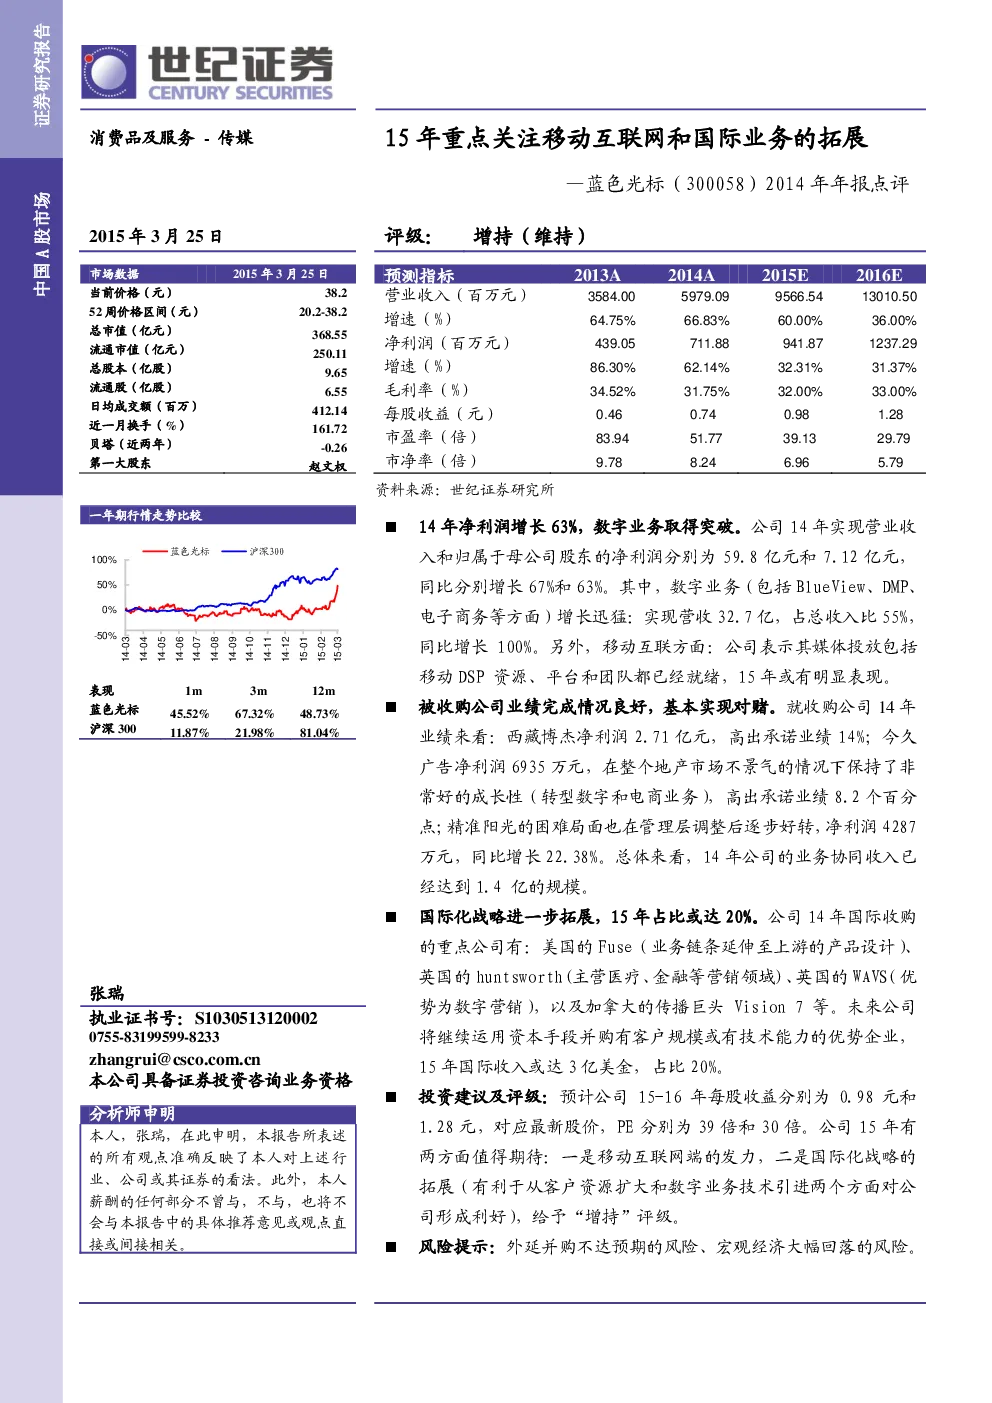Click the date 2015年3月25日

point(155,236)
